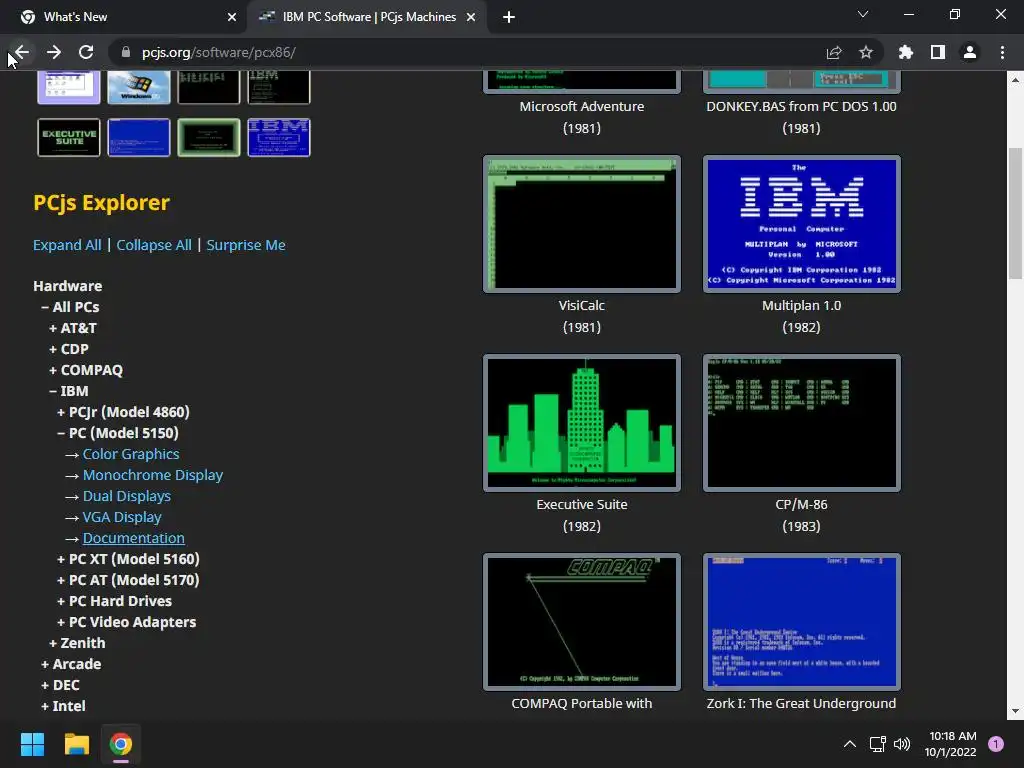
Task: Open network settings tray icon
Action: [878, 744]
